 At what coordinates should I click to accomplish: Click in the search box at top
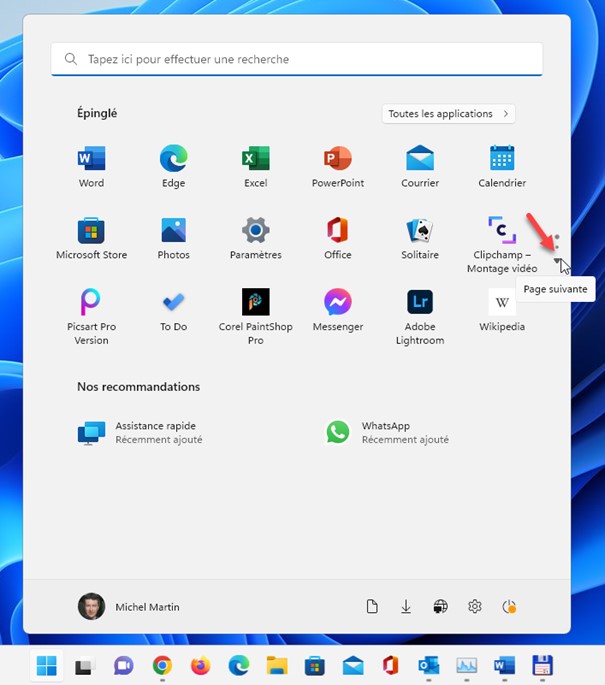click(297, 59)
